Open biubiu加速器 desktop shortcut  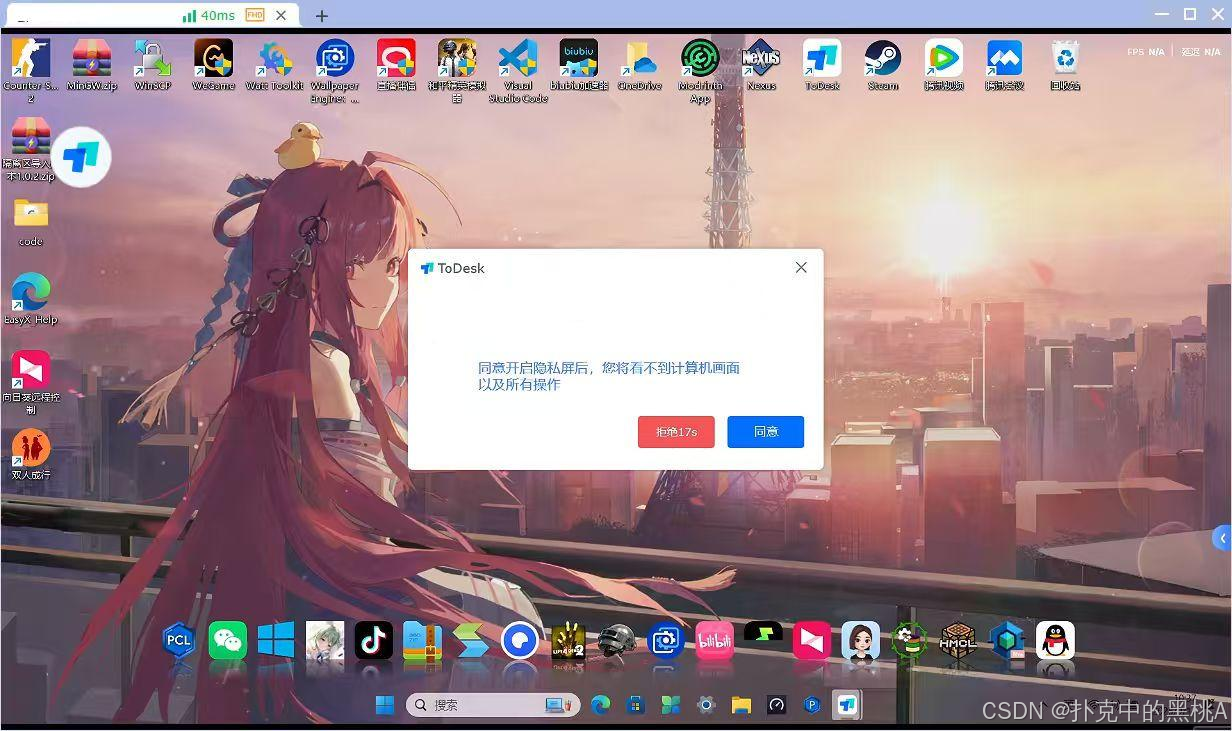(x=579, y=66)
